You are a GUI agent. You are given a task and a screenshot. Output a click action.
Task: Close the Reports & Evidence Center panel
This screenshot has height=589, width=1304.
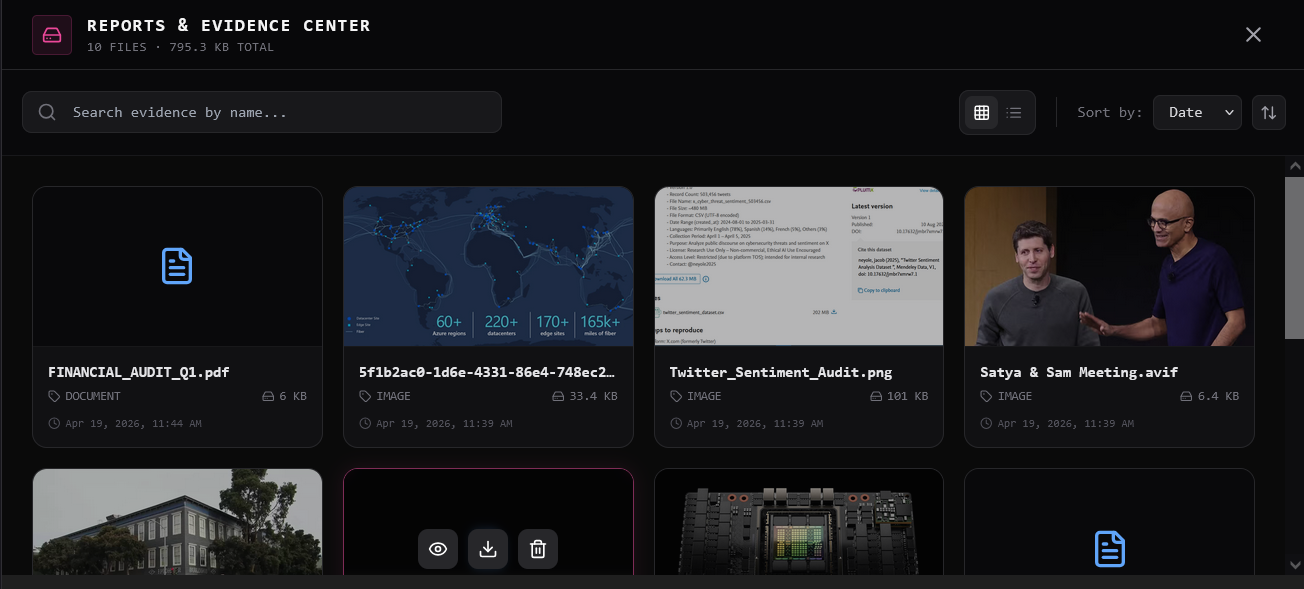[1253, 35]
